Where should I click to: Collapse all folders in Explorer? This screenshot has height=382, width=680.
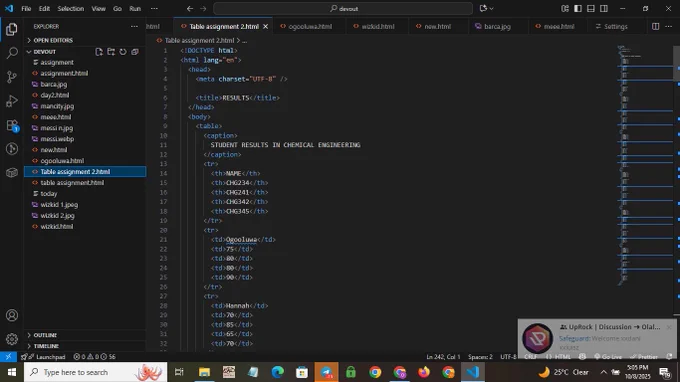pyautogui.click(x=135, y=52)
